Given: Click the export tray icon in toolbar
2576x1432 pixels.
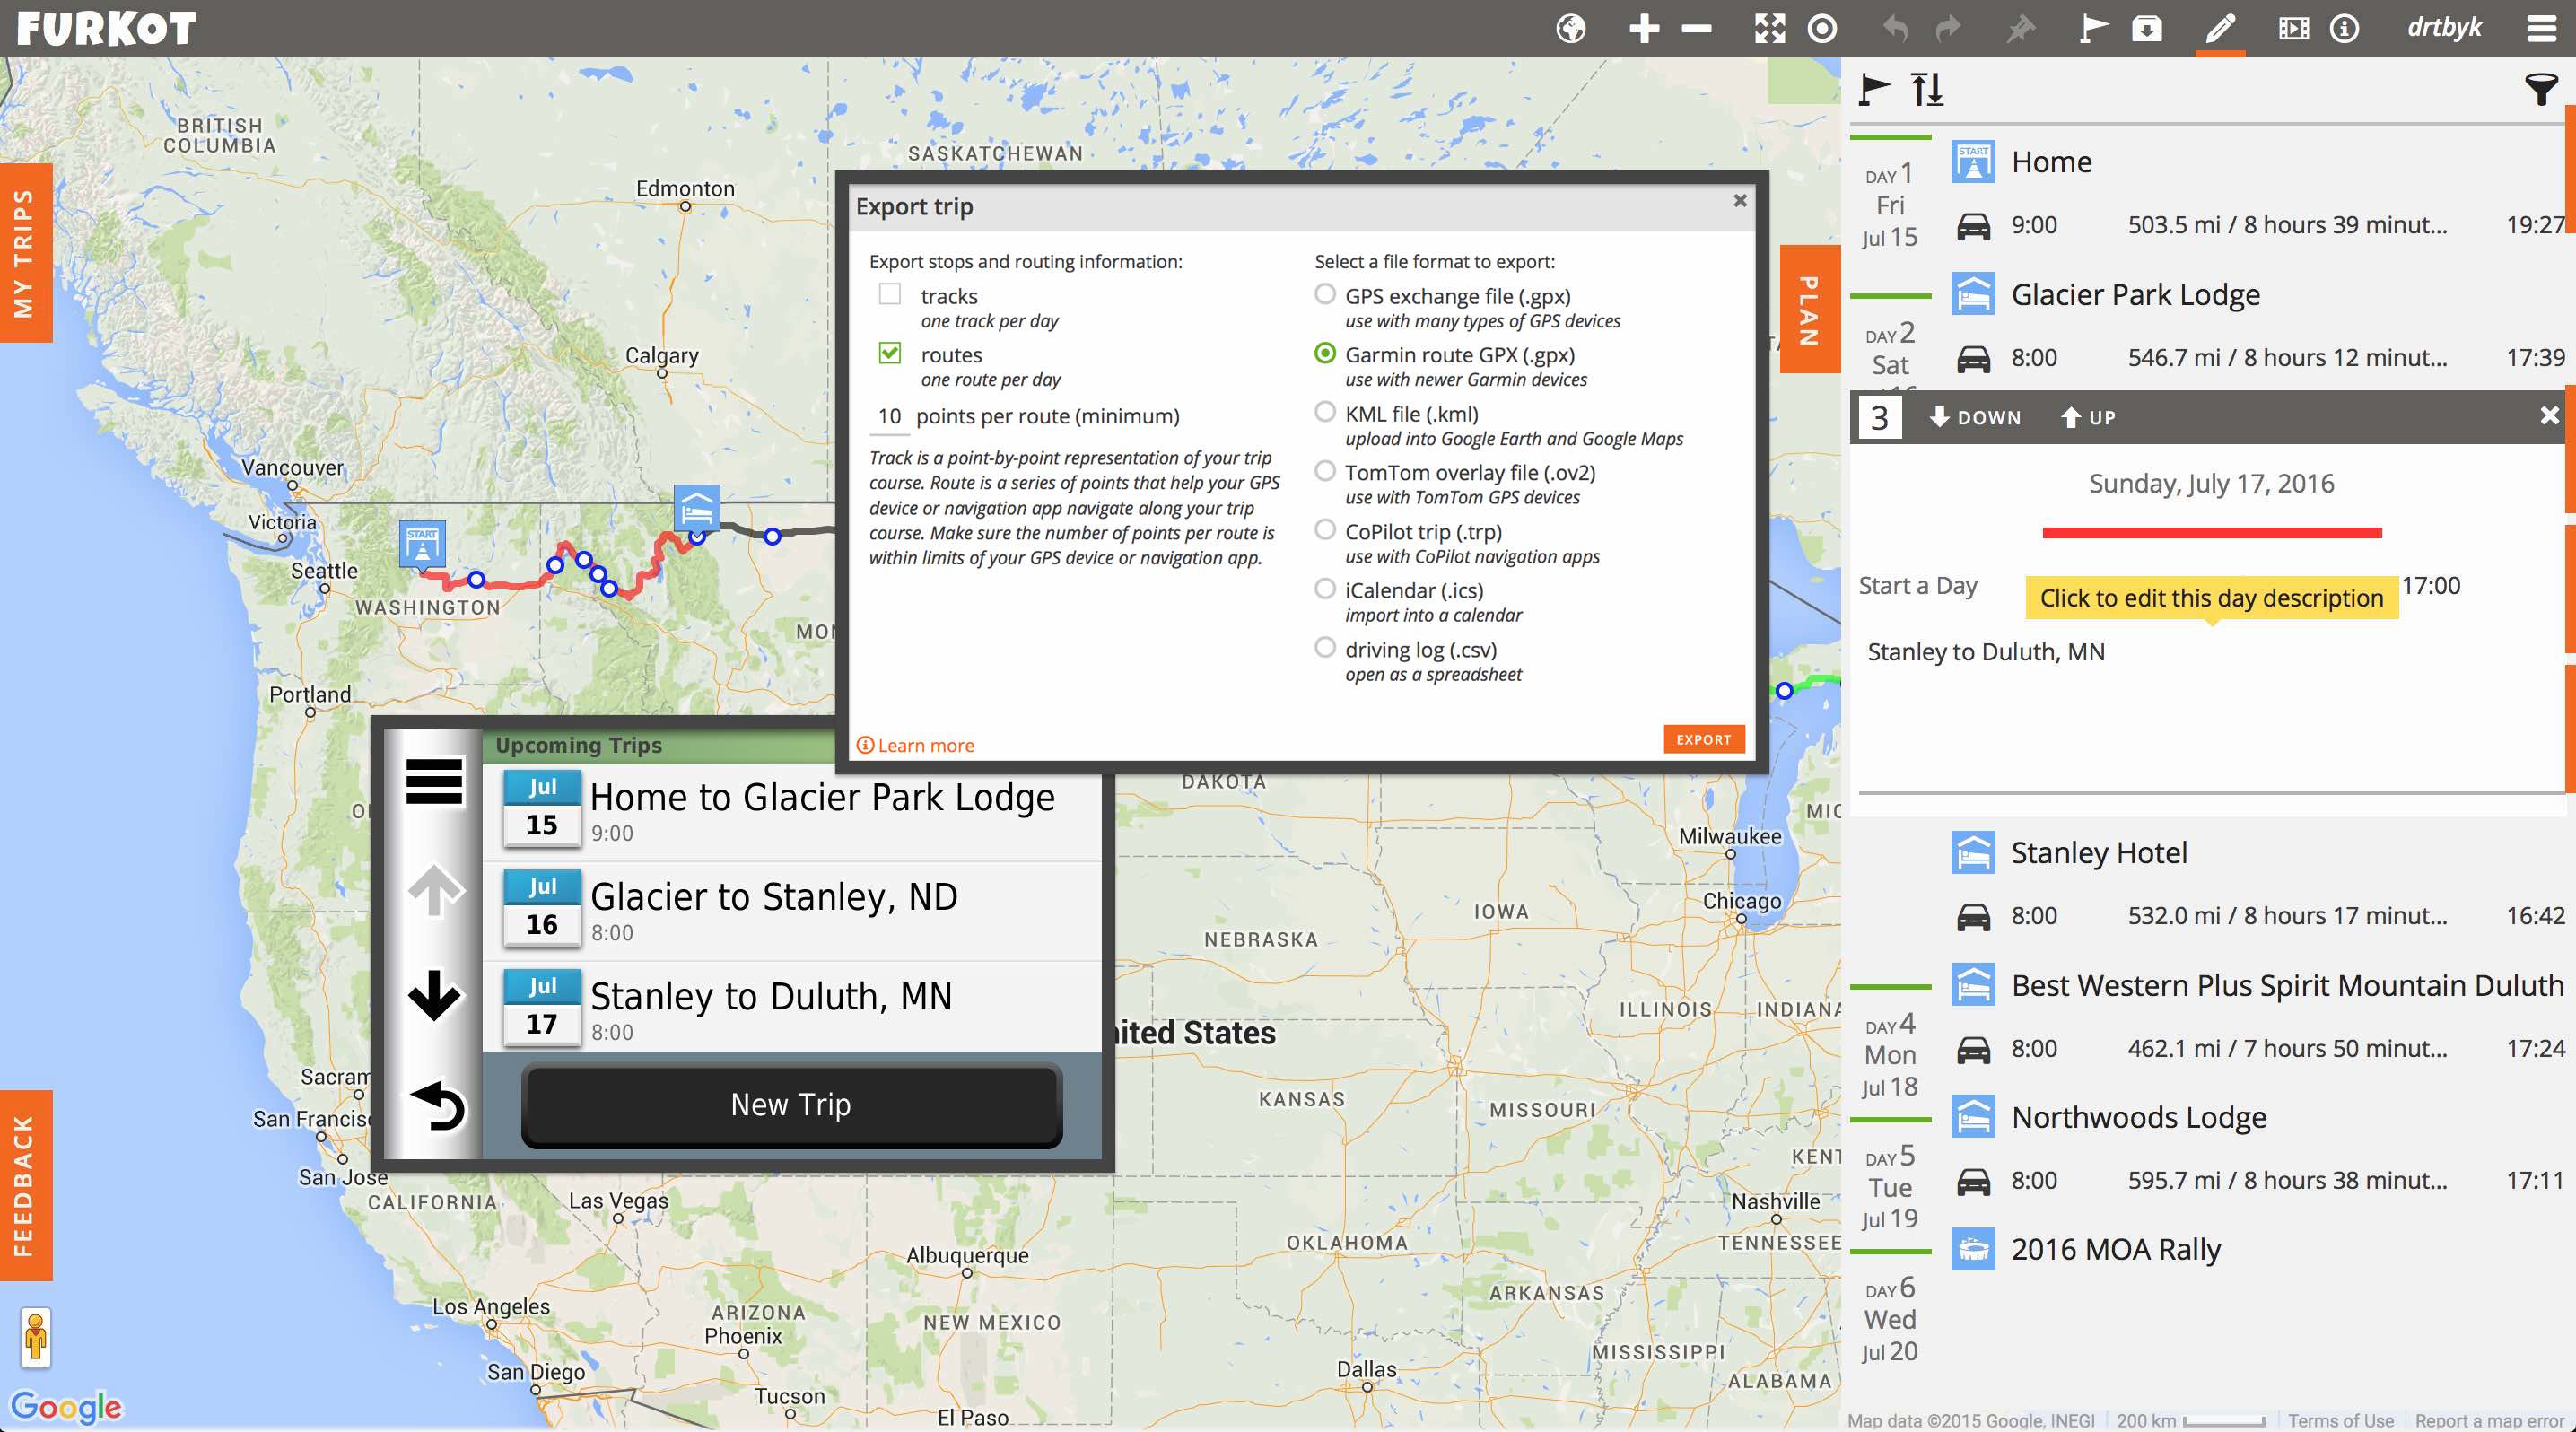Looking at the screenshot, I should pyautogui.click(x=2146, y=29).
